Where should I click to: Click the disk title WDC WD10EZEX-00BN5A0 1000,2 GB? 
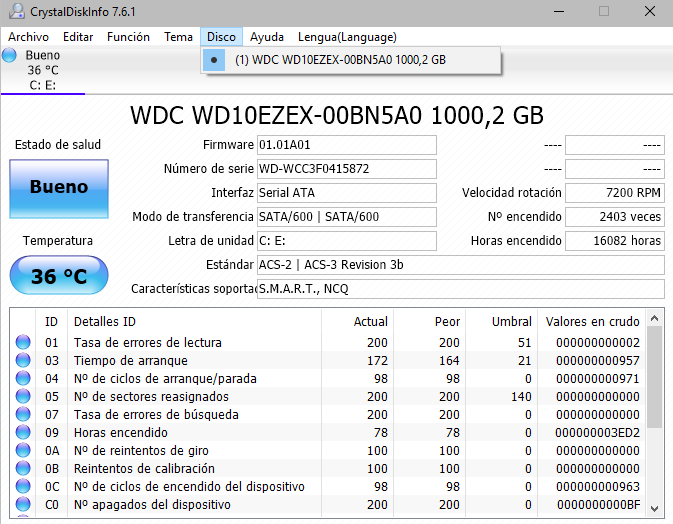337,115
